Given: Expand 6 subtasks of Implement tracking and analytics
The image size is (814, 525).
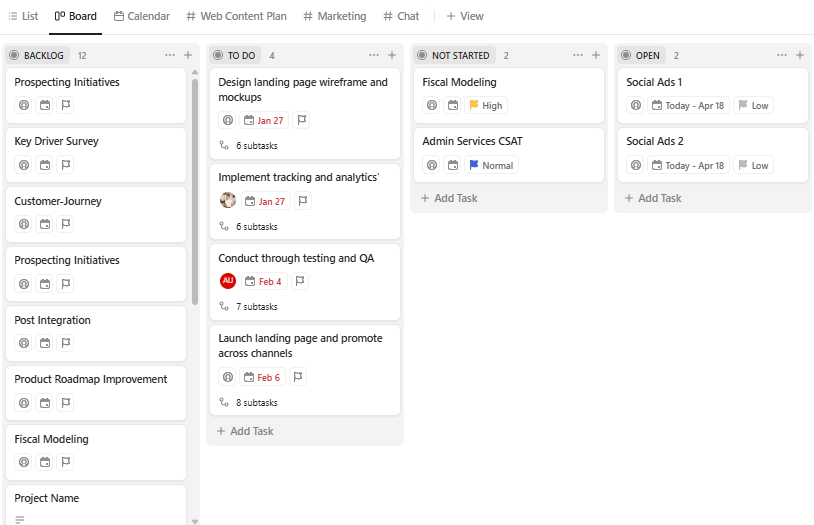Looking at the screenshot, I should click(249, 226).
